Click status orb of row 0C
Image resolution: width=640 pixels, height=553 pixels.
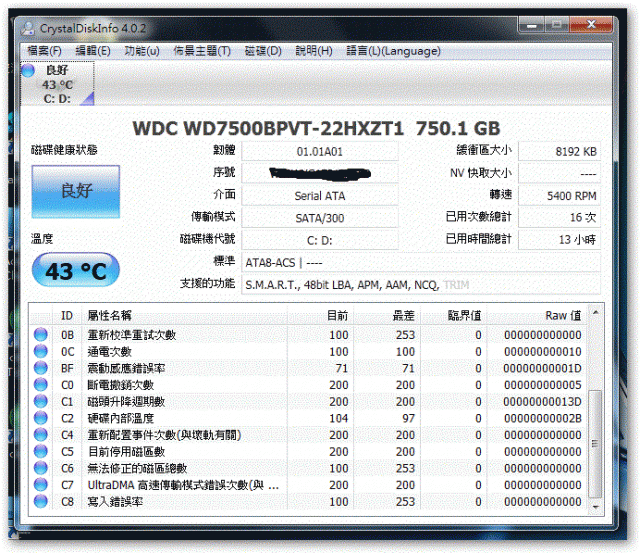pyautogui.click(x=40, y=351)
